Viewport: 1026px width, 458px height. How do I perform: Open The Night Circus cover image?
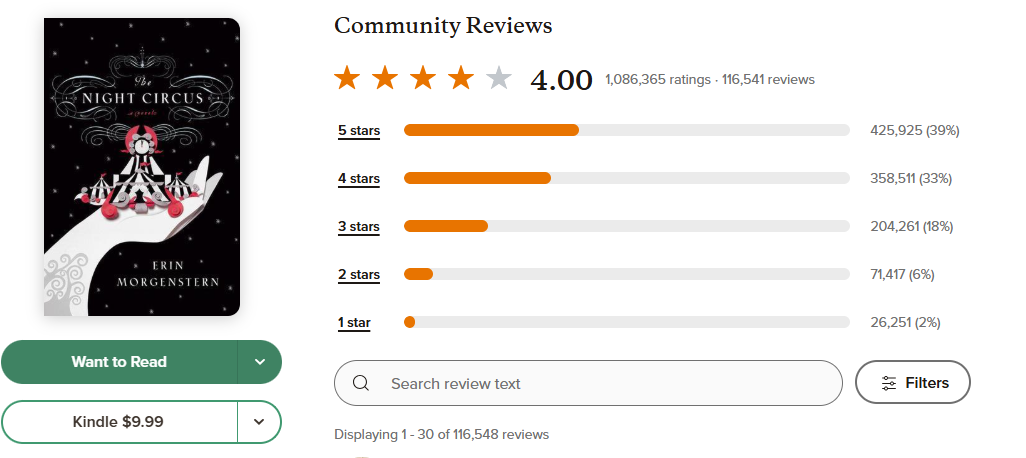click(x=141, y=167)
